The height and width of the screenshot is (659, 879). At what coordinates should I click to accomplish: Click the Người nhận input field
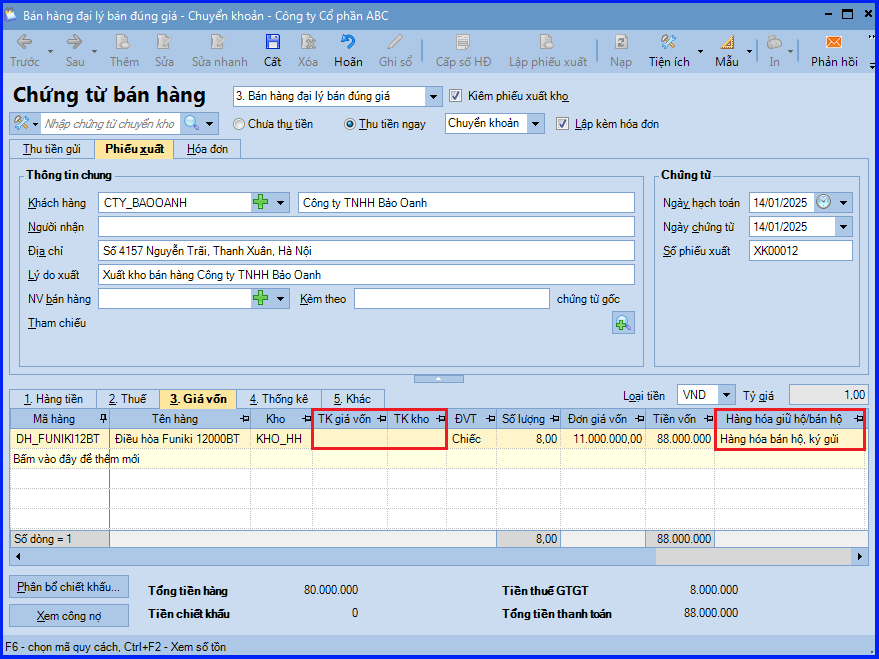tap(367, 227)
